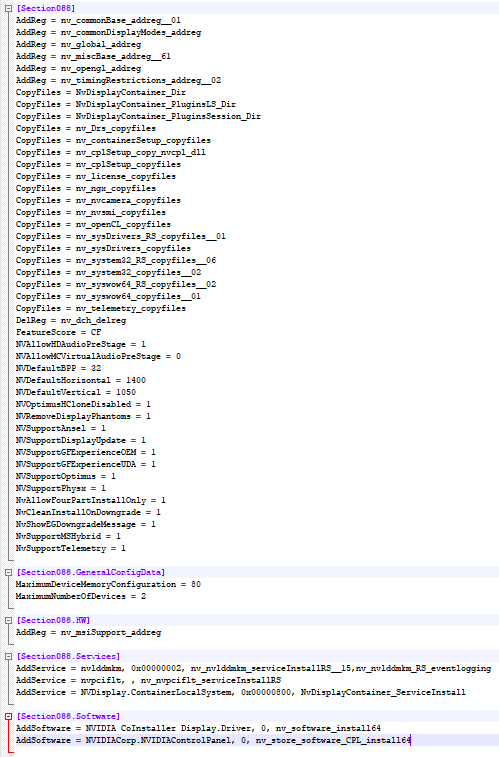Click line CopyFiles = nv_sysDrivers_RS_copyfiles__01

pyautogui.click(x=121, y=236)
